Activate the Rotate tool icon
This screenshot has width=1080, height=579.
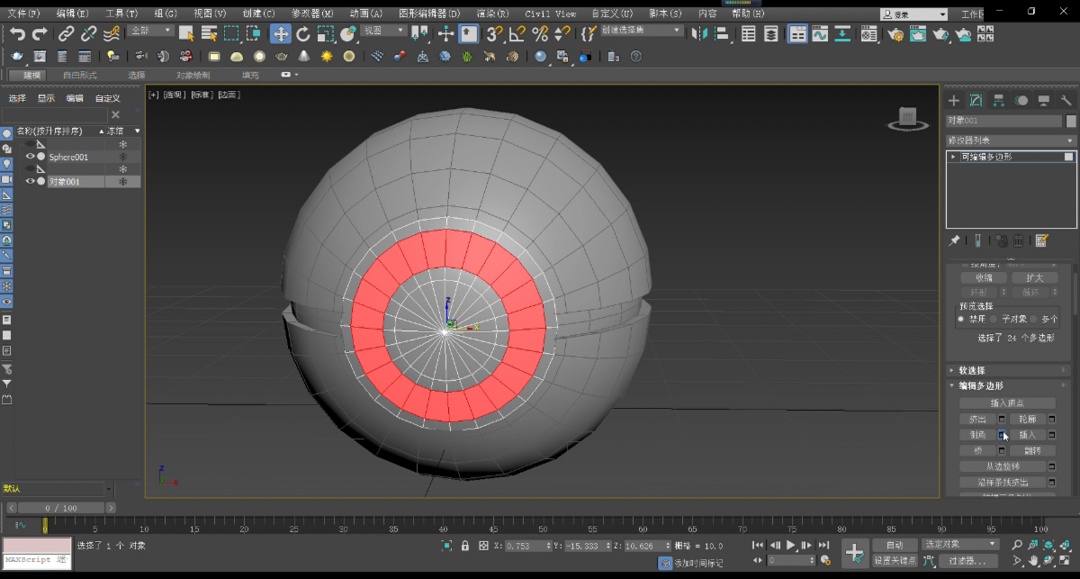(x=303, y=34)
